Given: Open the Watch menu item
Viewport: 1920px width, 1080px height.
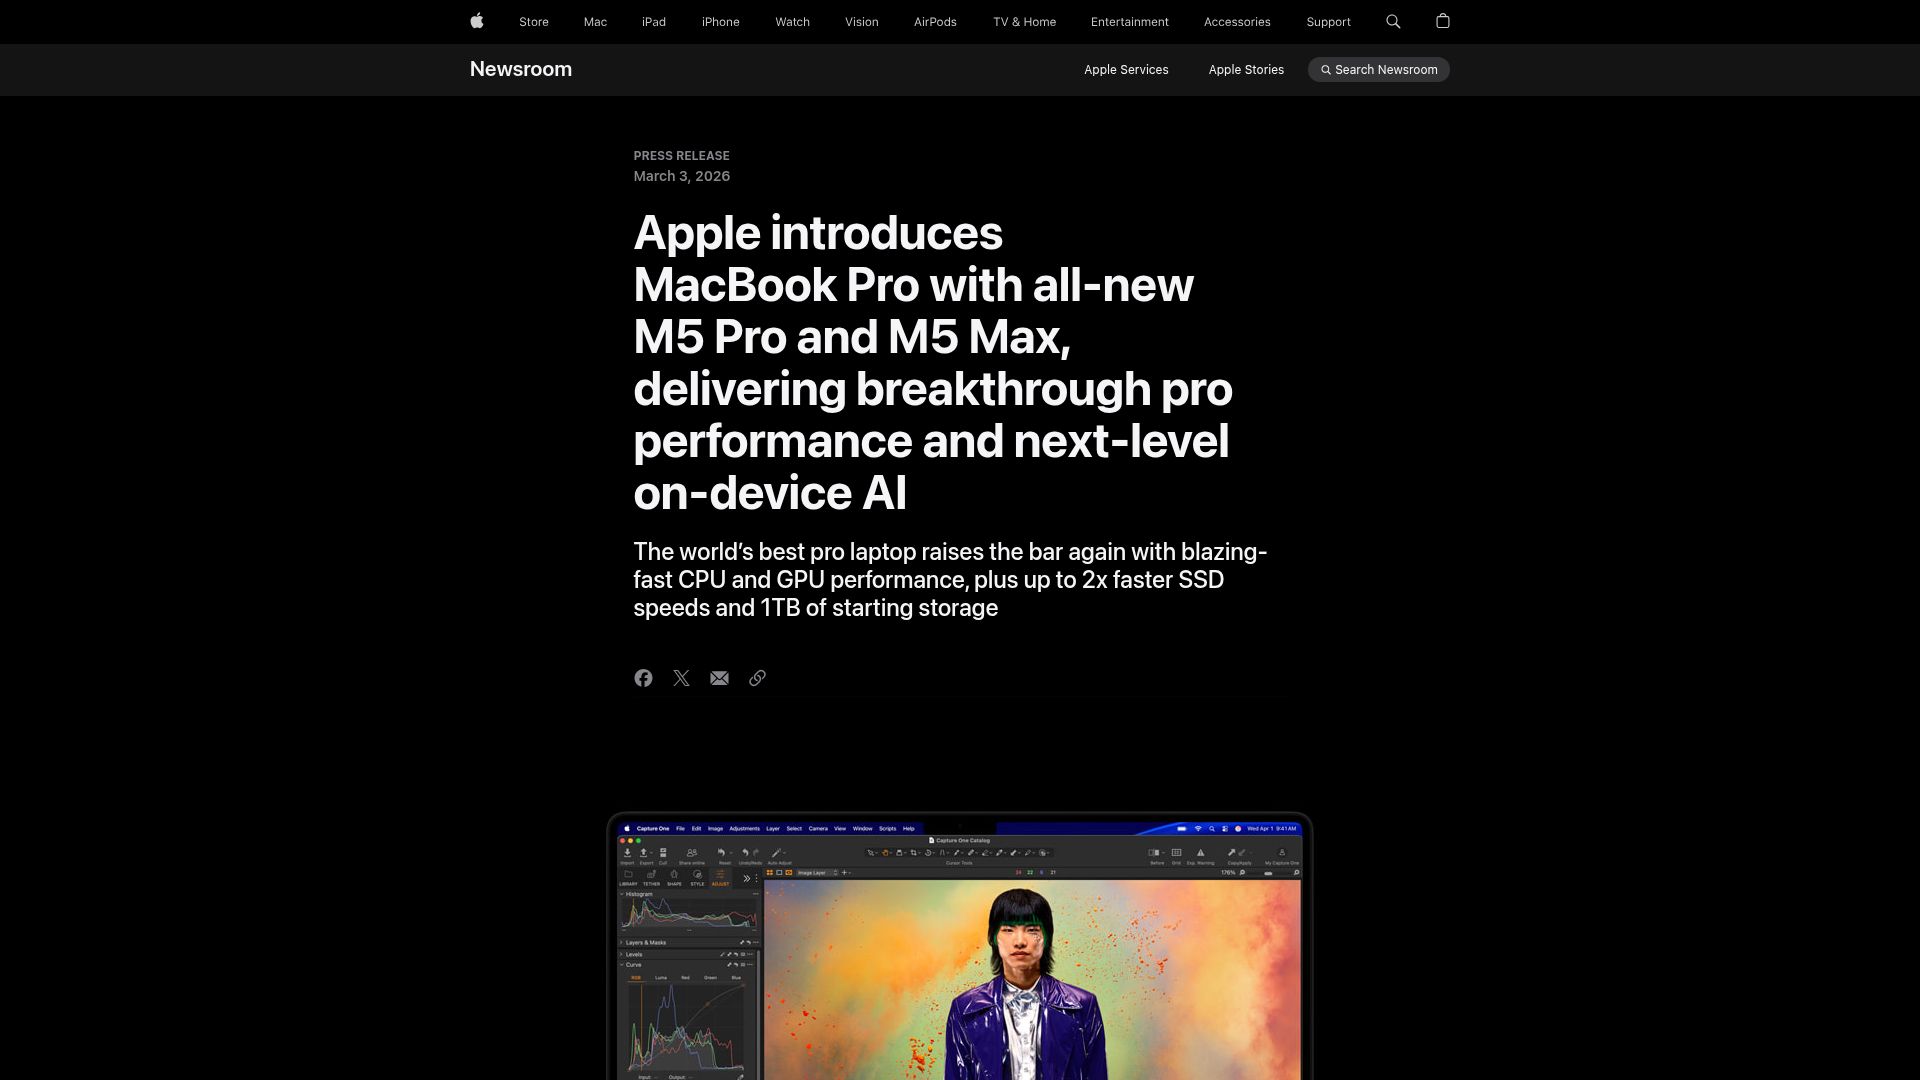Looking at the screenshot, I should pyautogui.click(x=792, y=22).
